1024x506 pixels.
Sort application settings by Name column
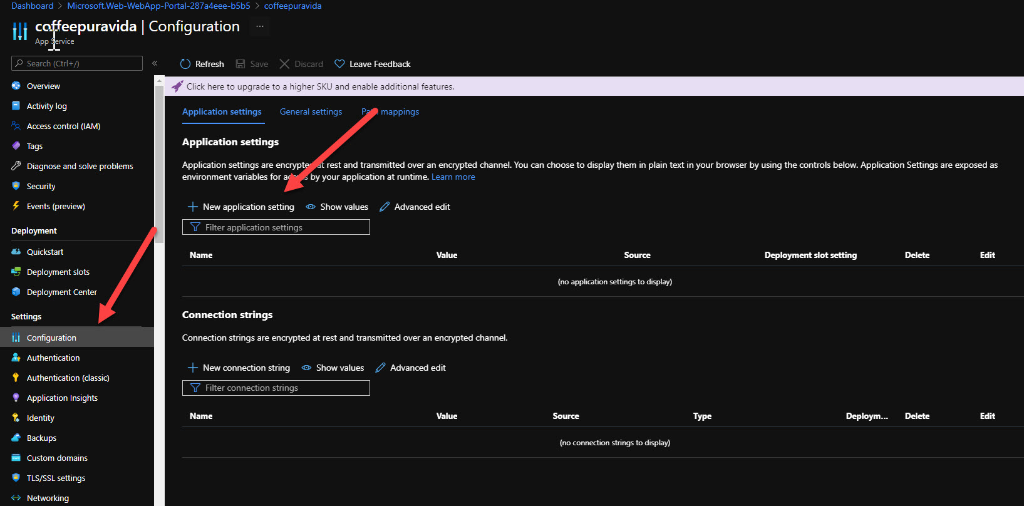tap(200, 255)
